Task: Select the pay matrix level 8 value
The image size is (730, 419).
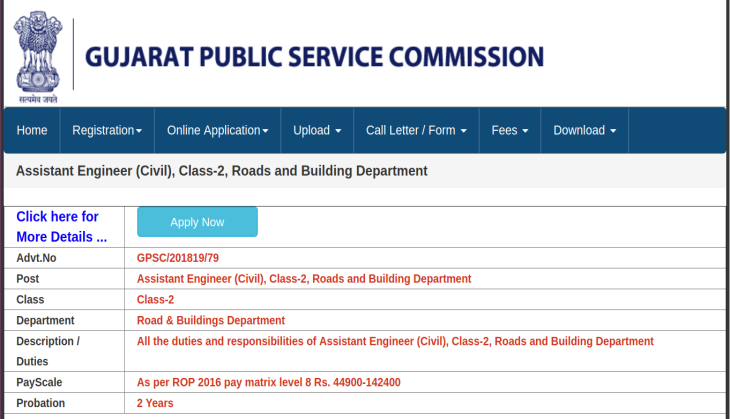Action: 269,382
